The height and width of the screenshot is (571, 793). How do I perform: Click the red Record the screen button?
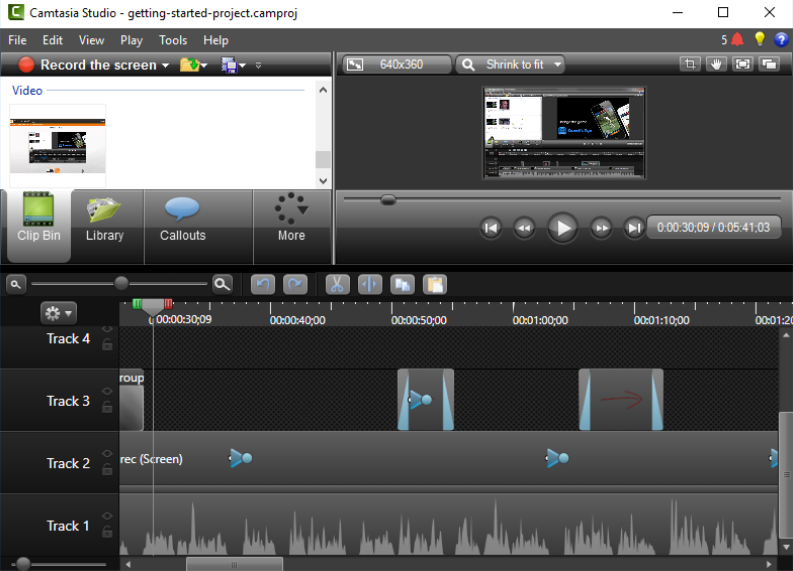[x=26, y=65]
